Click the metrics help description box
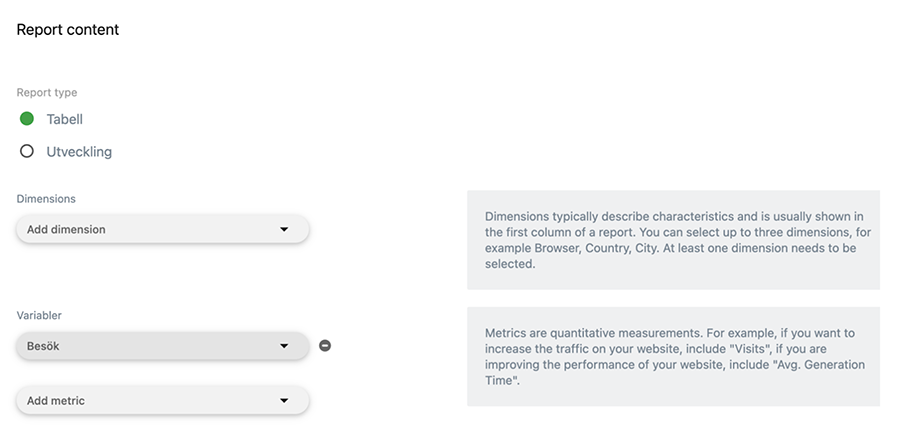900x435 pixels. [673, 356]
